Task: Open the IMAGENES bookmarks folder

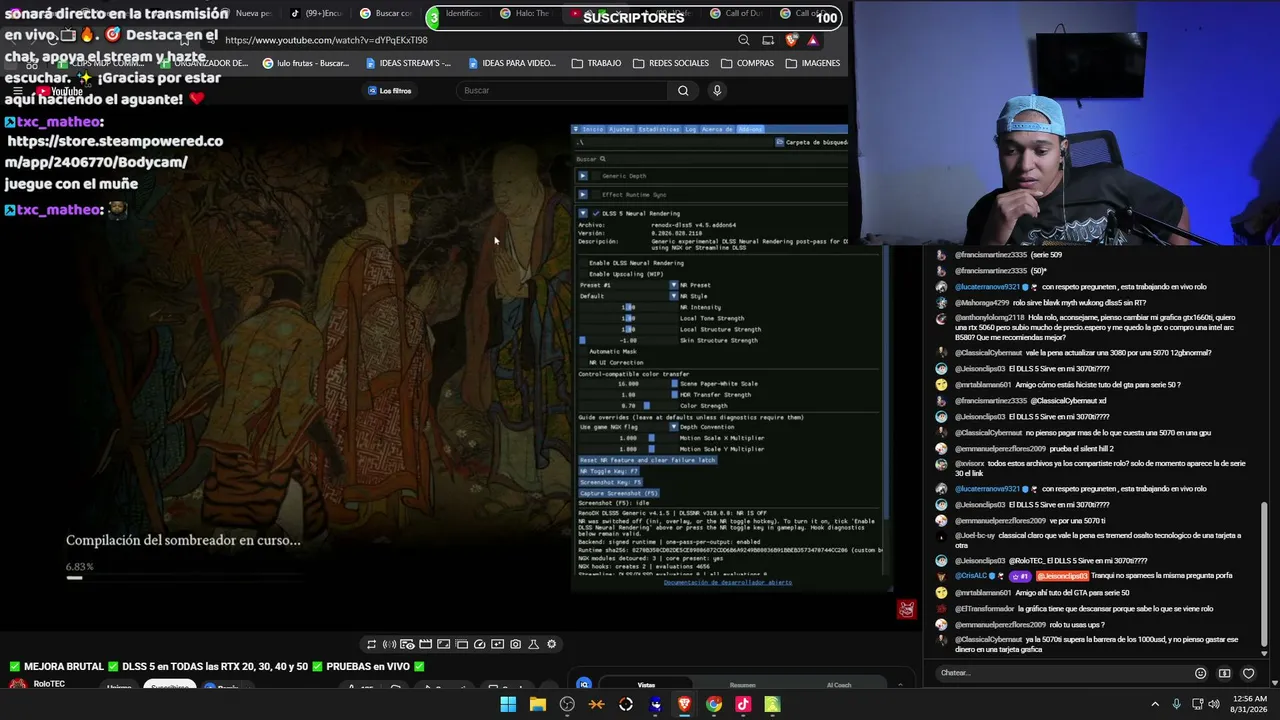Action: click(x=813, y=63)
